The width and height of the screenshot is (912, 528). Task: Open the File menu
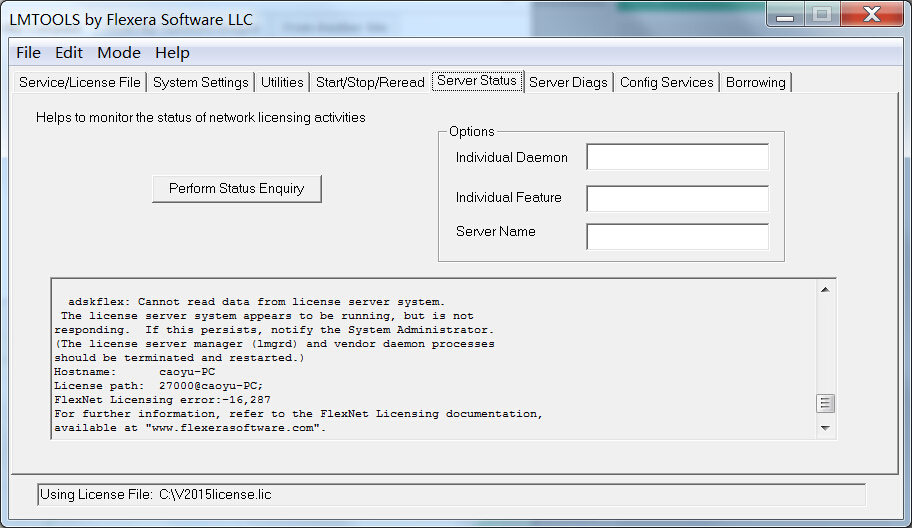(28, 53)
